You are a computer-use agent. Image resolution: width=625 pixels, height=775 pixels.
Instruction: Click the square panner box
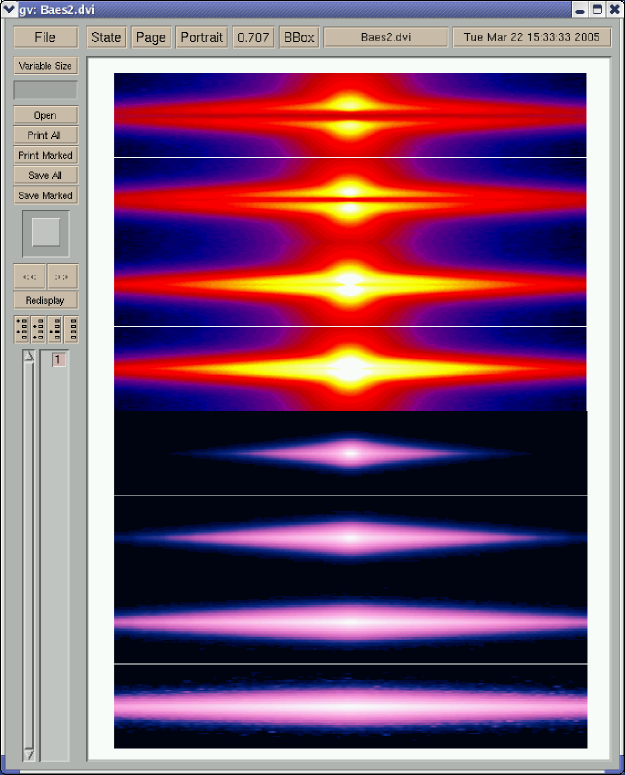(x=46, y=233)
